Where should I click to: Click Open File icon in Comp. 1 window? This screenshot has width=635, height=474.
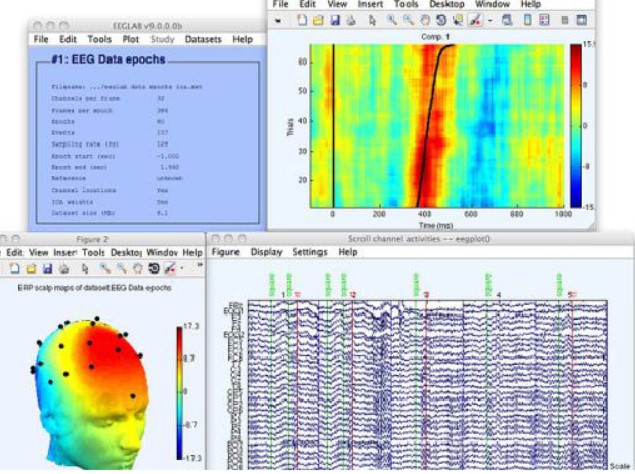tap(319, 20)
